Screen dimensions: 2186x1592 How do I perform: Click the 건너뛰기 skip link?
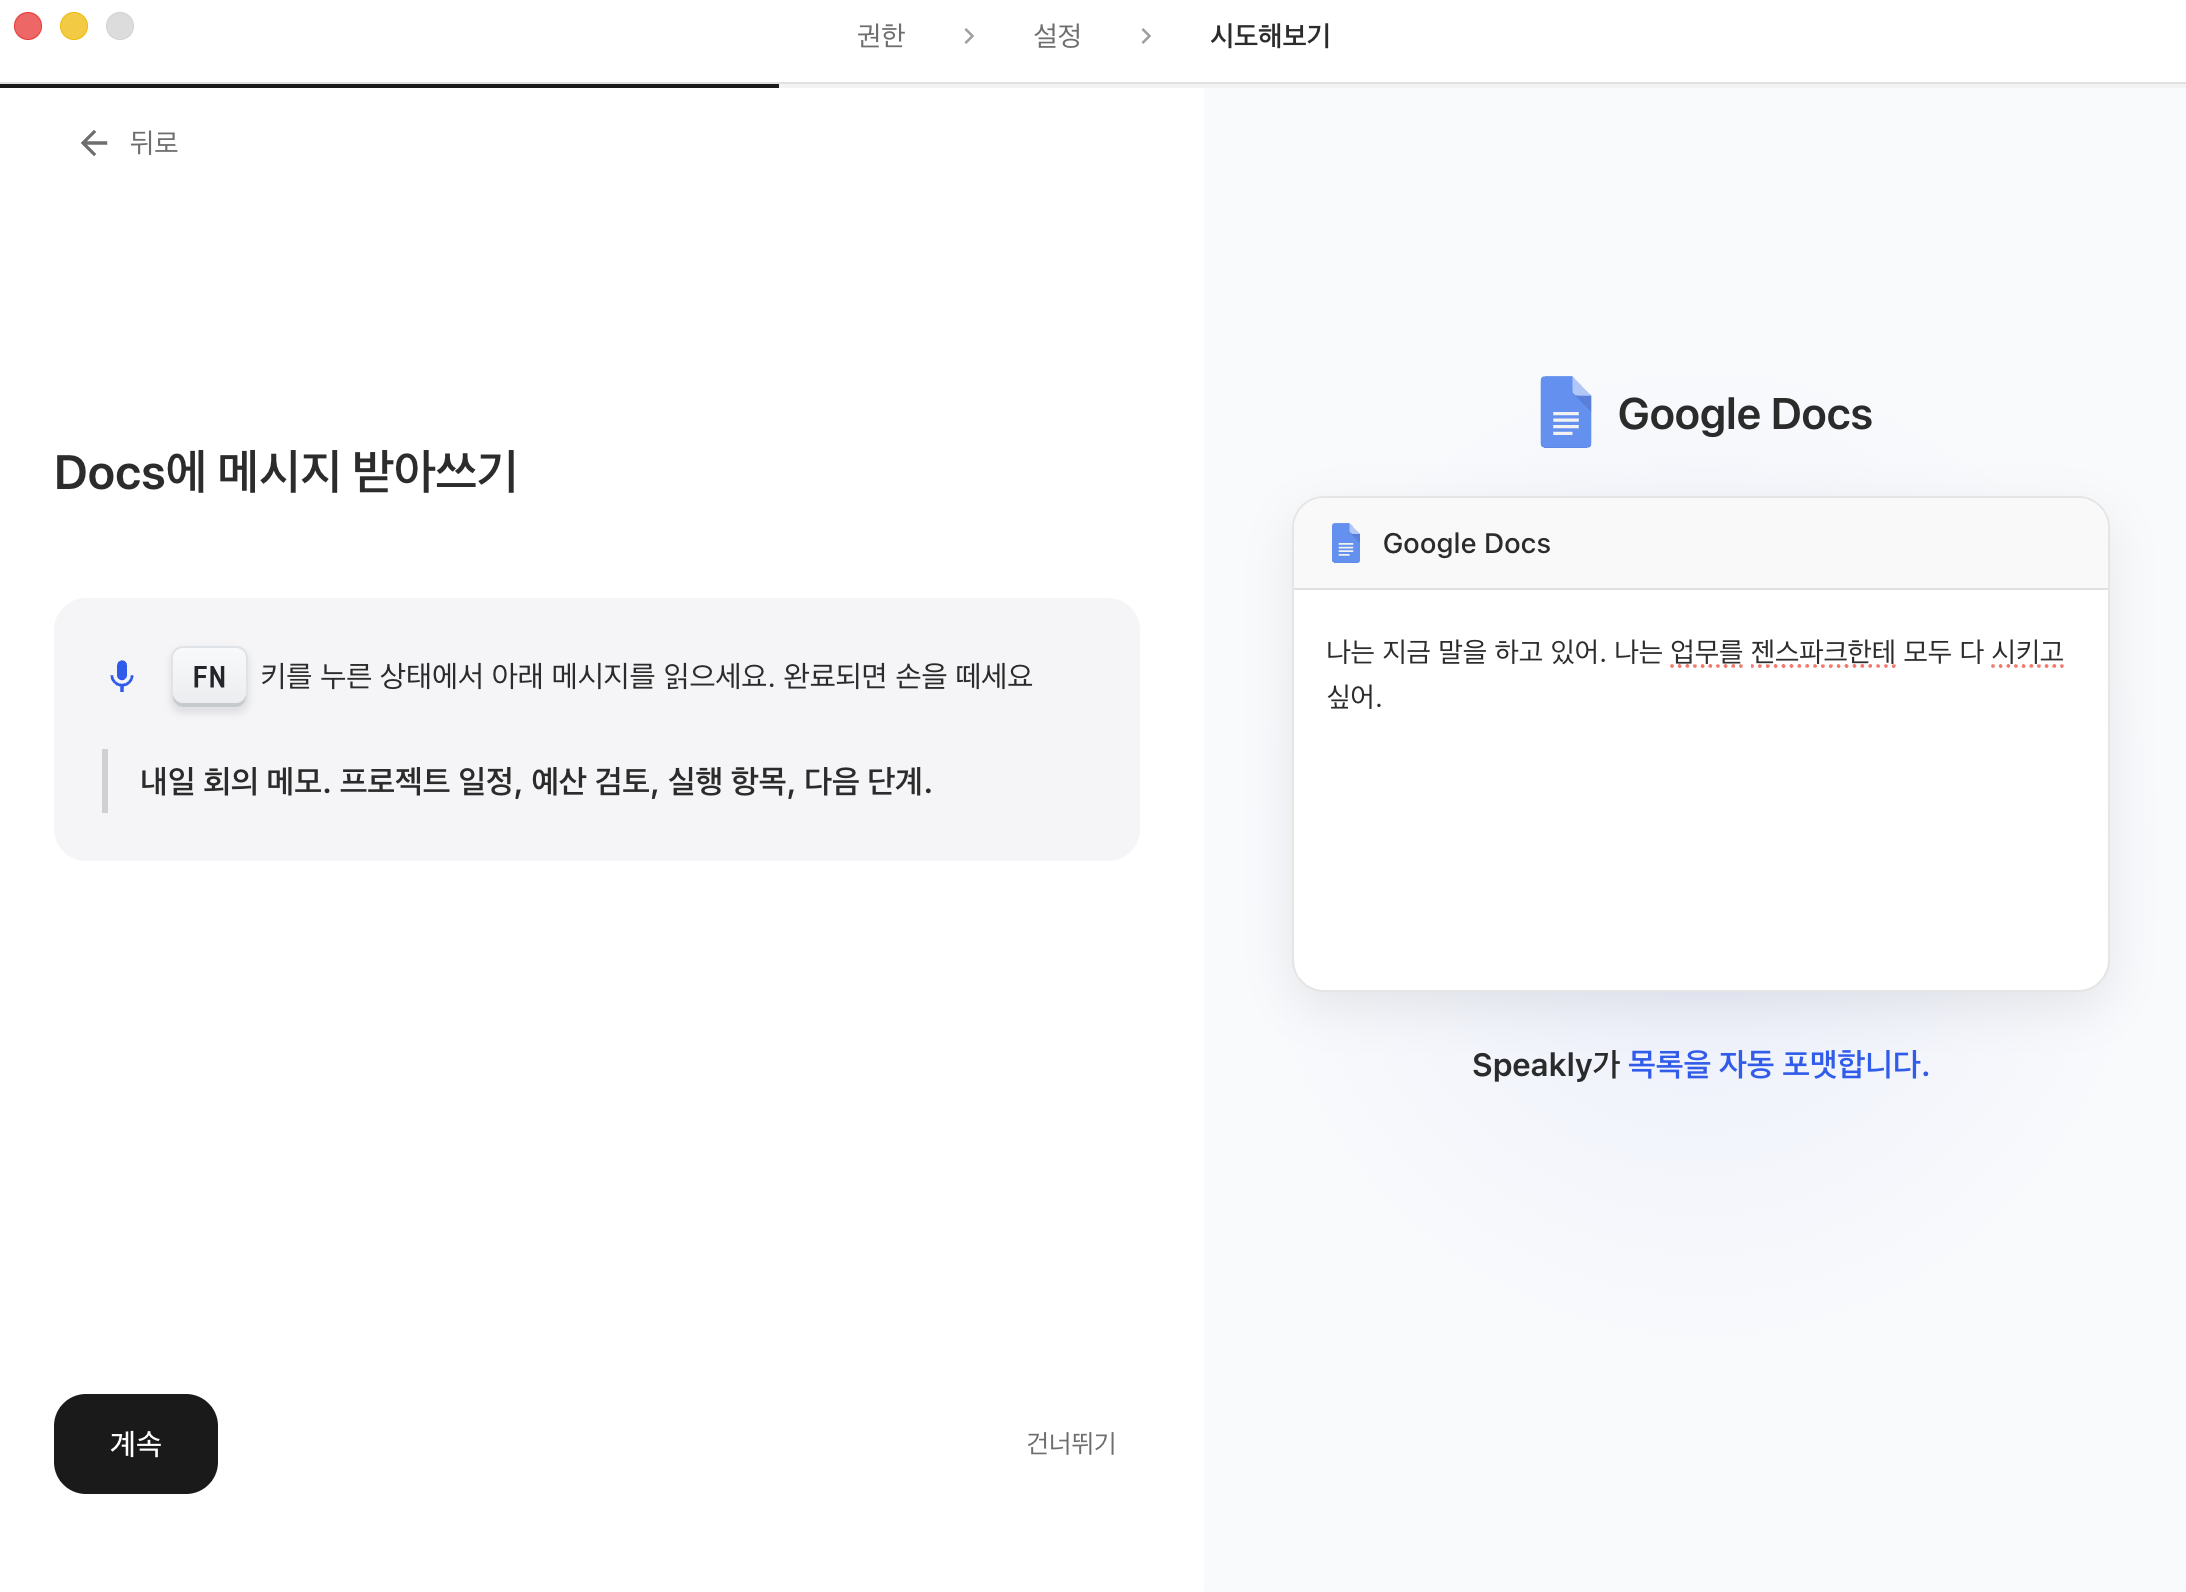point(1070,1443)
